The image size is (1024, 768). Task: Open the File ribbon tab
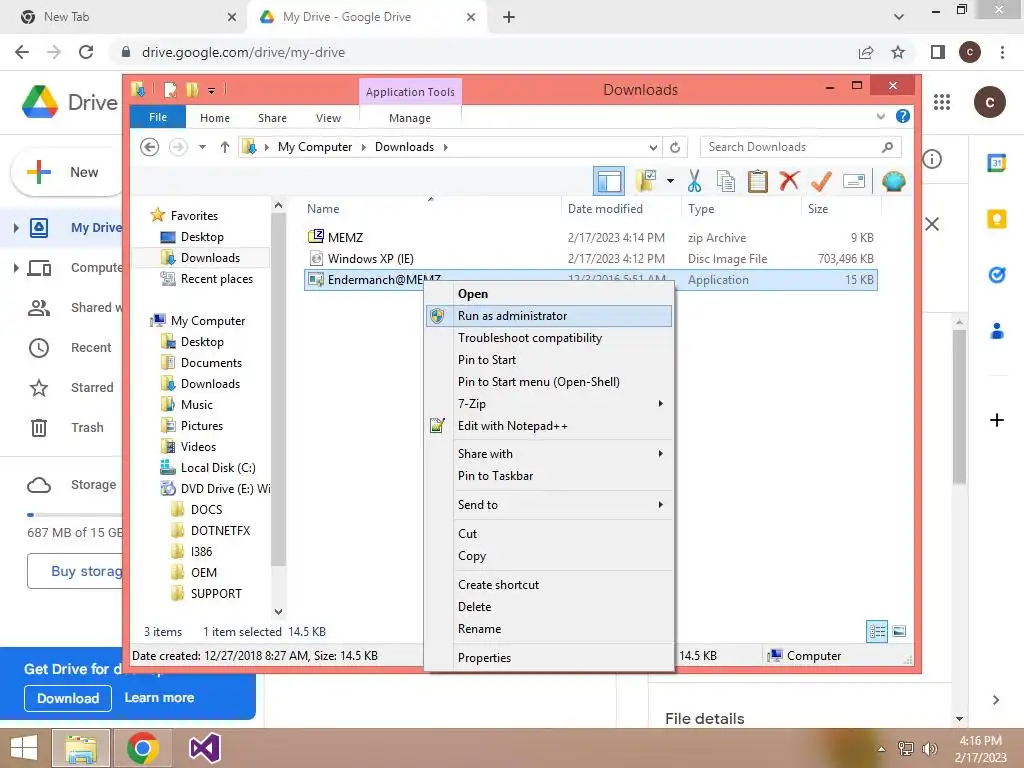tap(158, 117)
